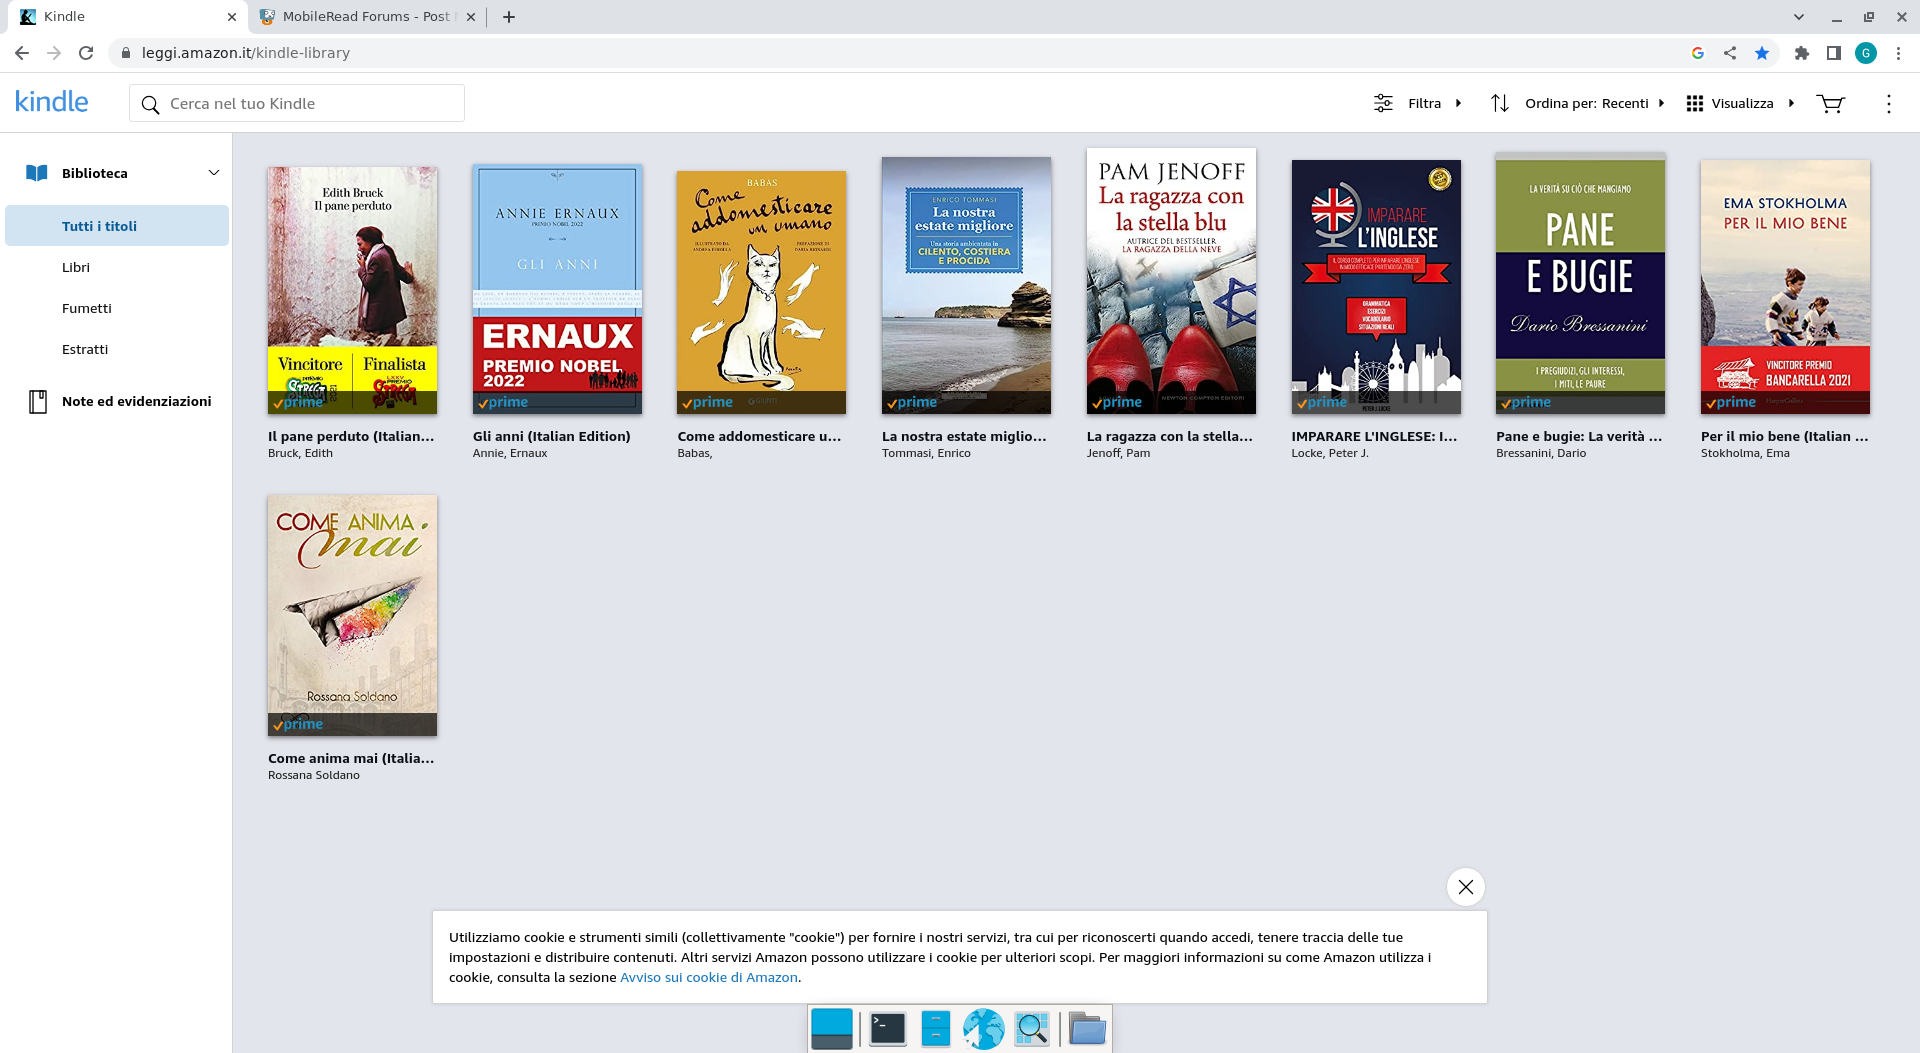Click the Kindle logo
This screenshot has width=1920, height=1053.
[51, 102]
